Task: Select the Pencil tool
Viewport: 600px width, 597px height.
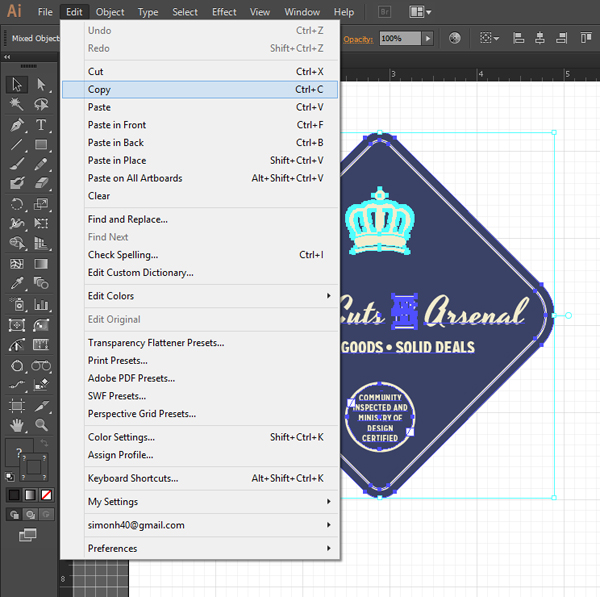Action: click(x=41, y=164)
